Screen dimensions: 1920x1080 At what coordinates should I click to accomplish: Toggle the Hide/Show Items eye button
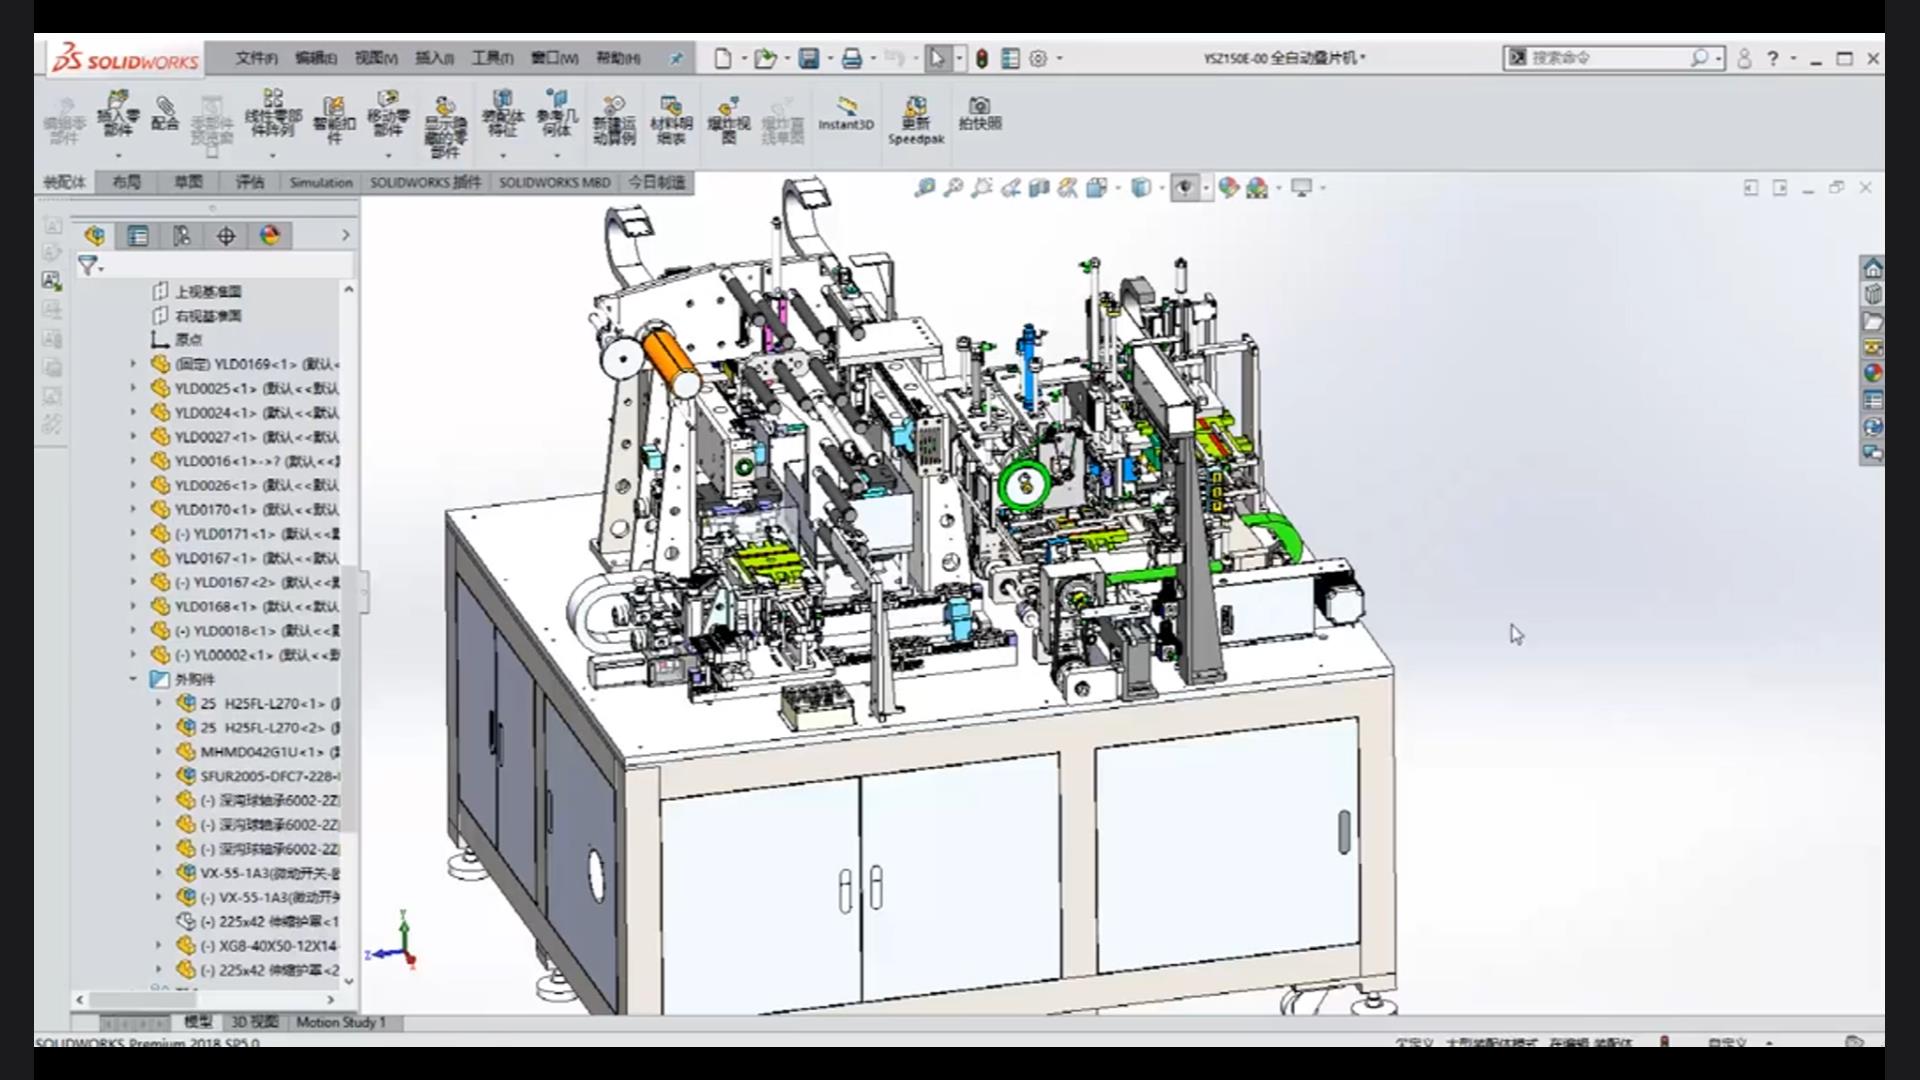click(1185, 187)
